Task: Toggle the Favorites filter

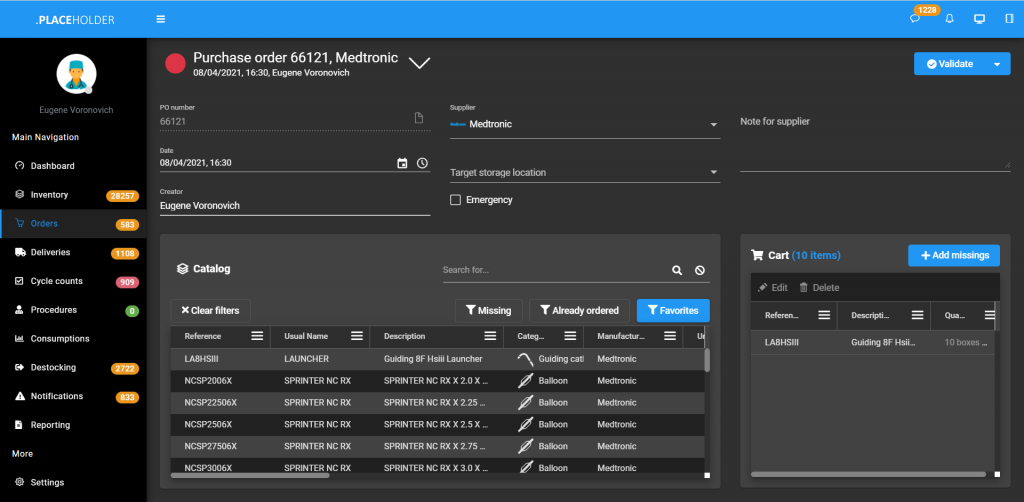Action: (x=672, y=311)
